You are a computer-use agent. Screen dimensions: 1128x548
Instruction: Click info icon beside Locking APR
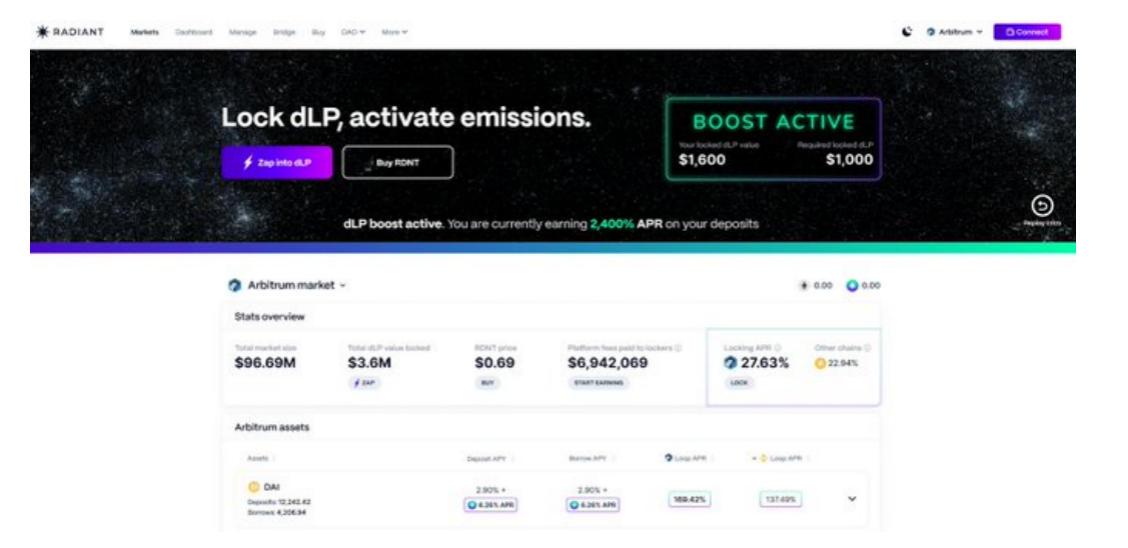click(x=778, y=348)
